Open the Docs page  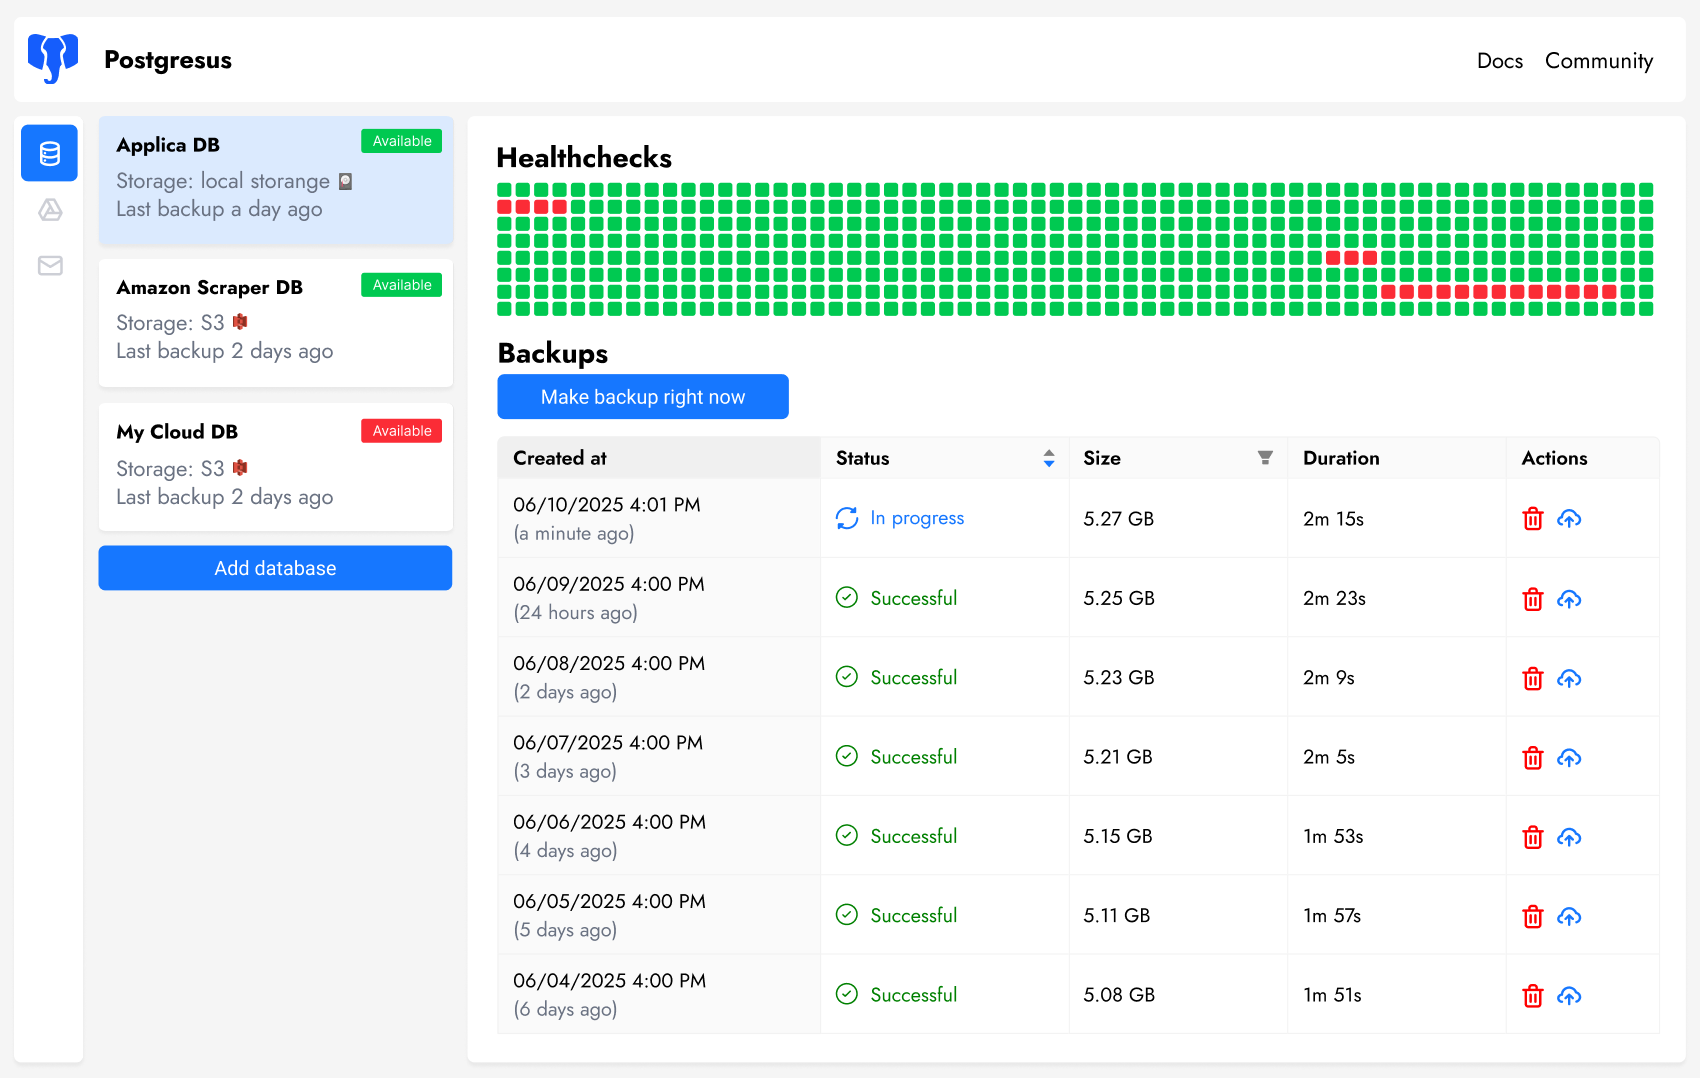[x=1499, y=60]
